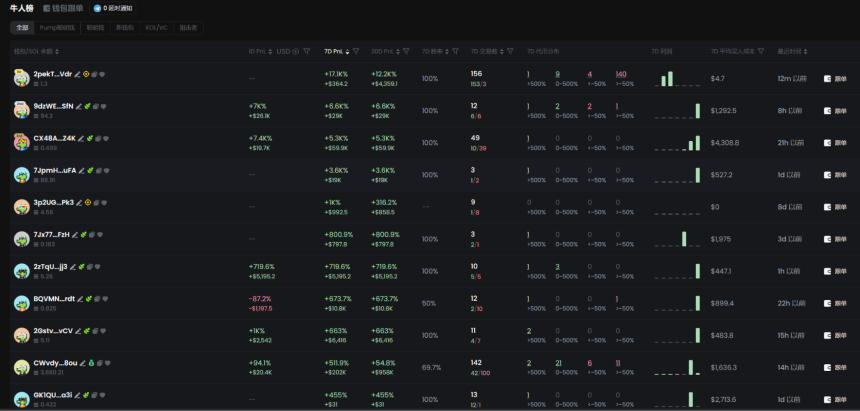Click 跟单 follow button for 9dzWE...SfN
The width and height of the screenshot is (860, 411).
(x=835, y=111)
